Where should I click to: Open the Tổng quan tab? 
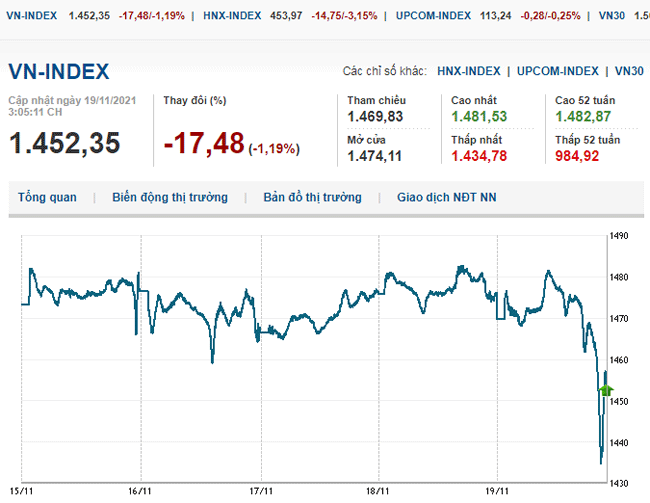click(47, 198)
